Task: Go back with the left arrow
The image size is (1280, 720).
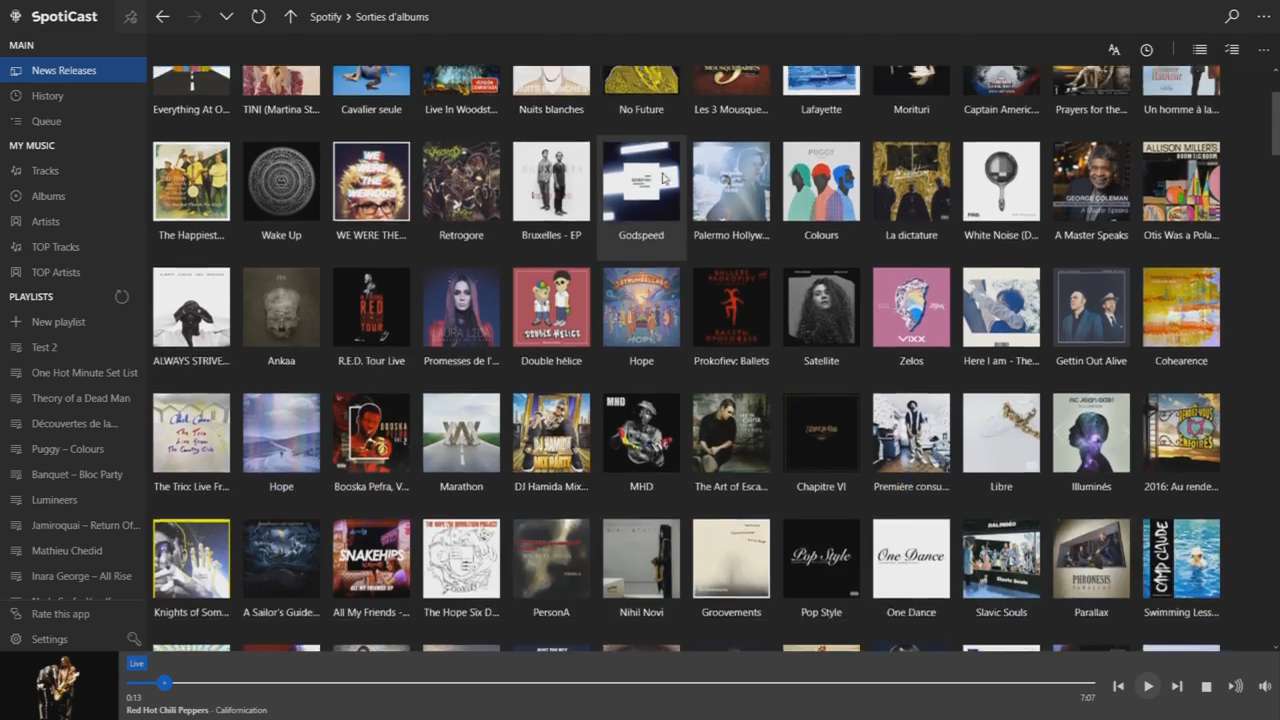Action: 163,17
